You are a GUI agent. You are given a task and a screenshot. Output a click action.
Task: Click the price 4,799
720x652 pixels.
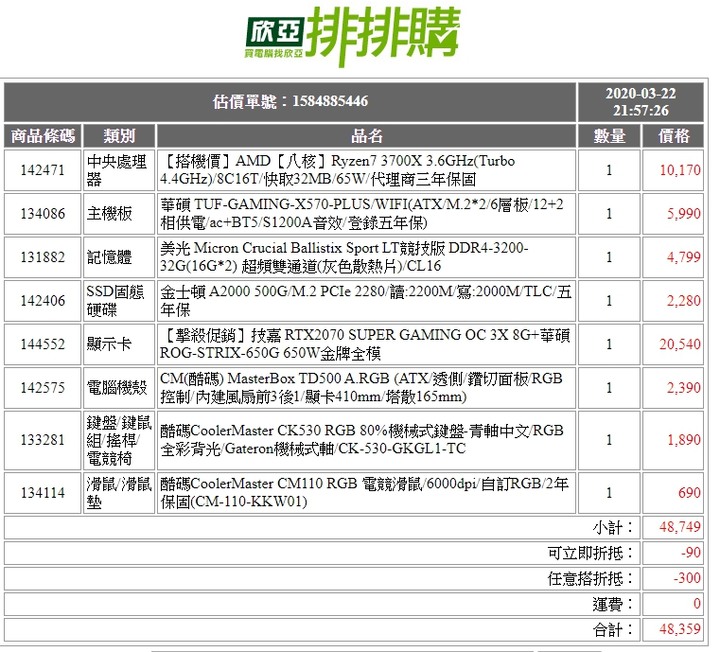click(x=684, y=257)
